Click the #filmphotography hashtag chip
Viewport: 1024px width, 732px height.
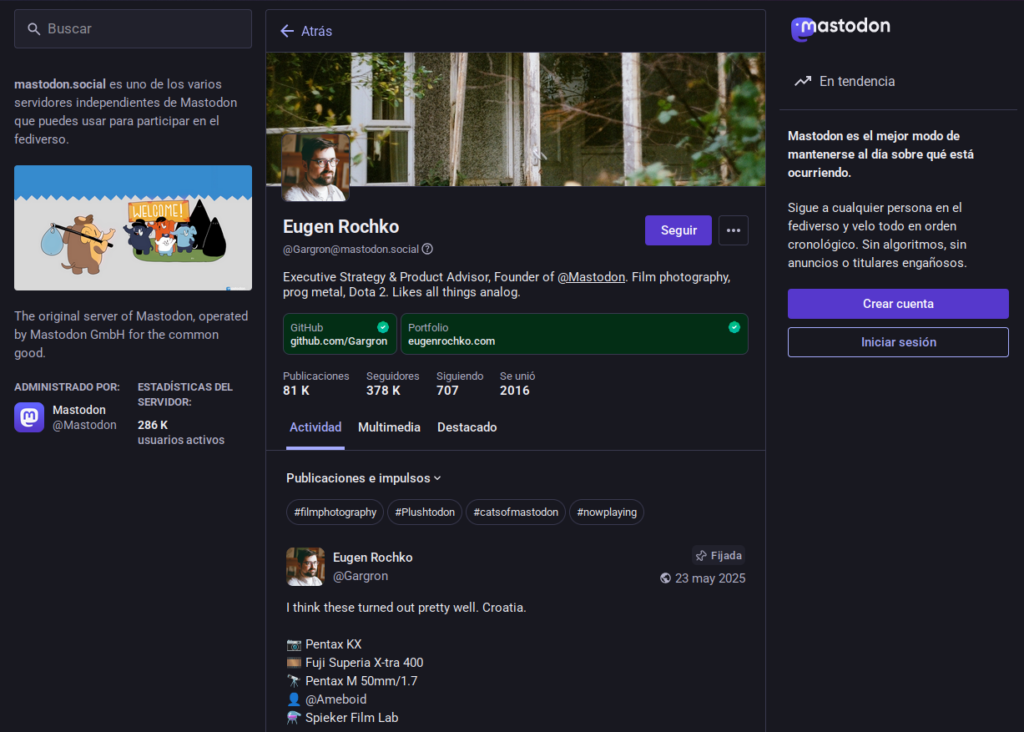(334, 511)
